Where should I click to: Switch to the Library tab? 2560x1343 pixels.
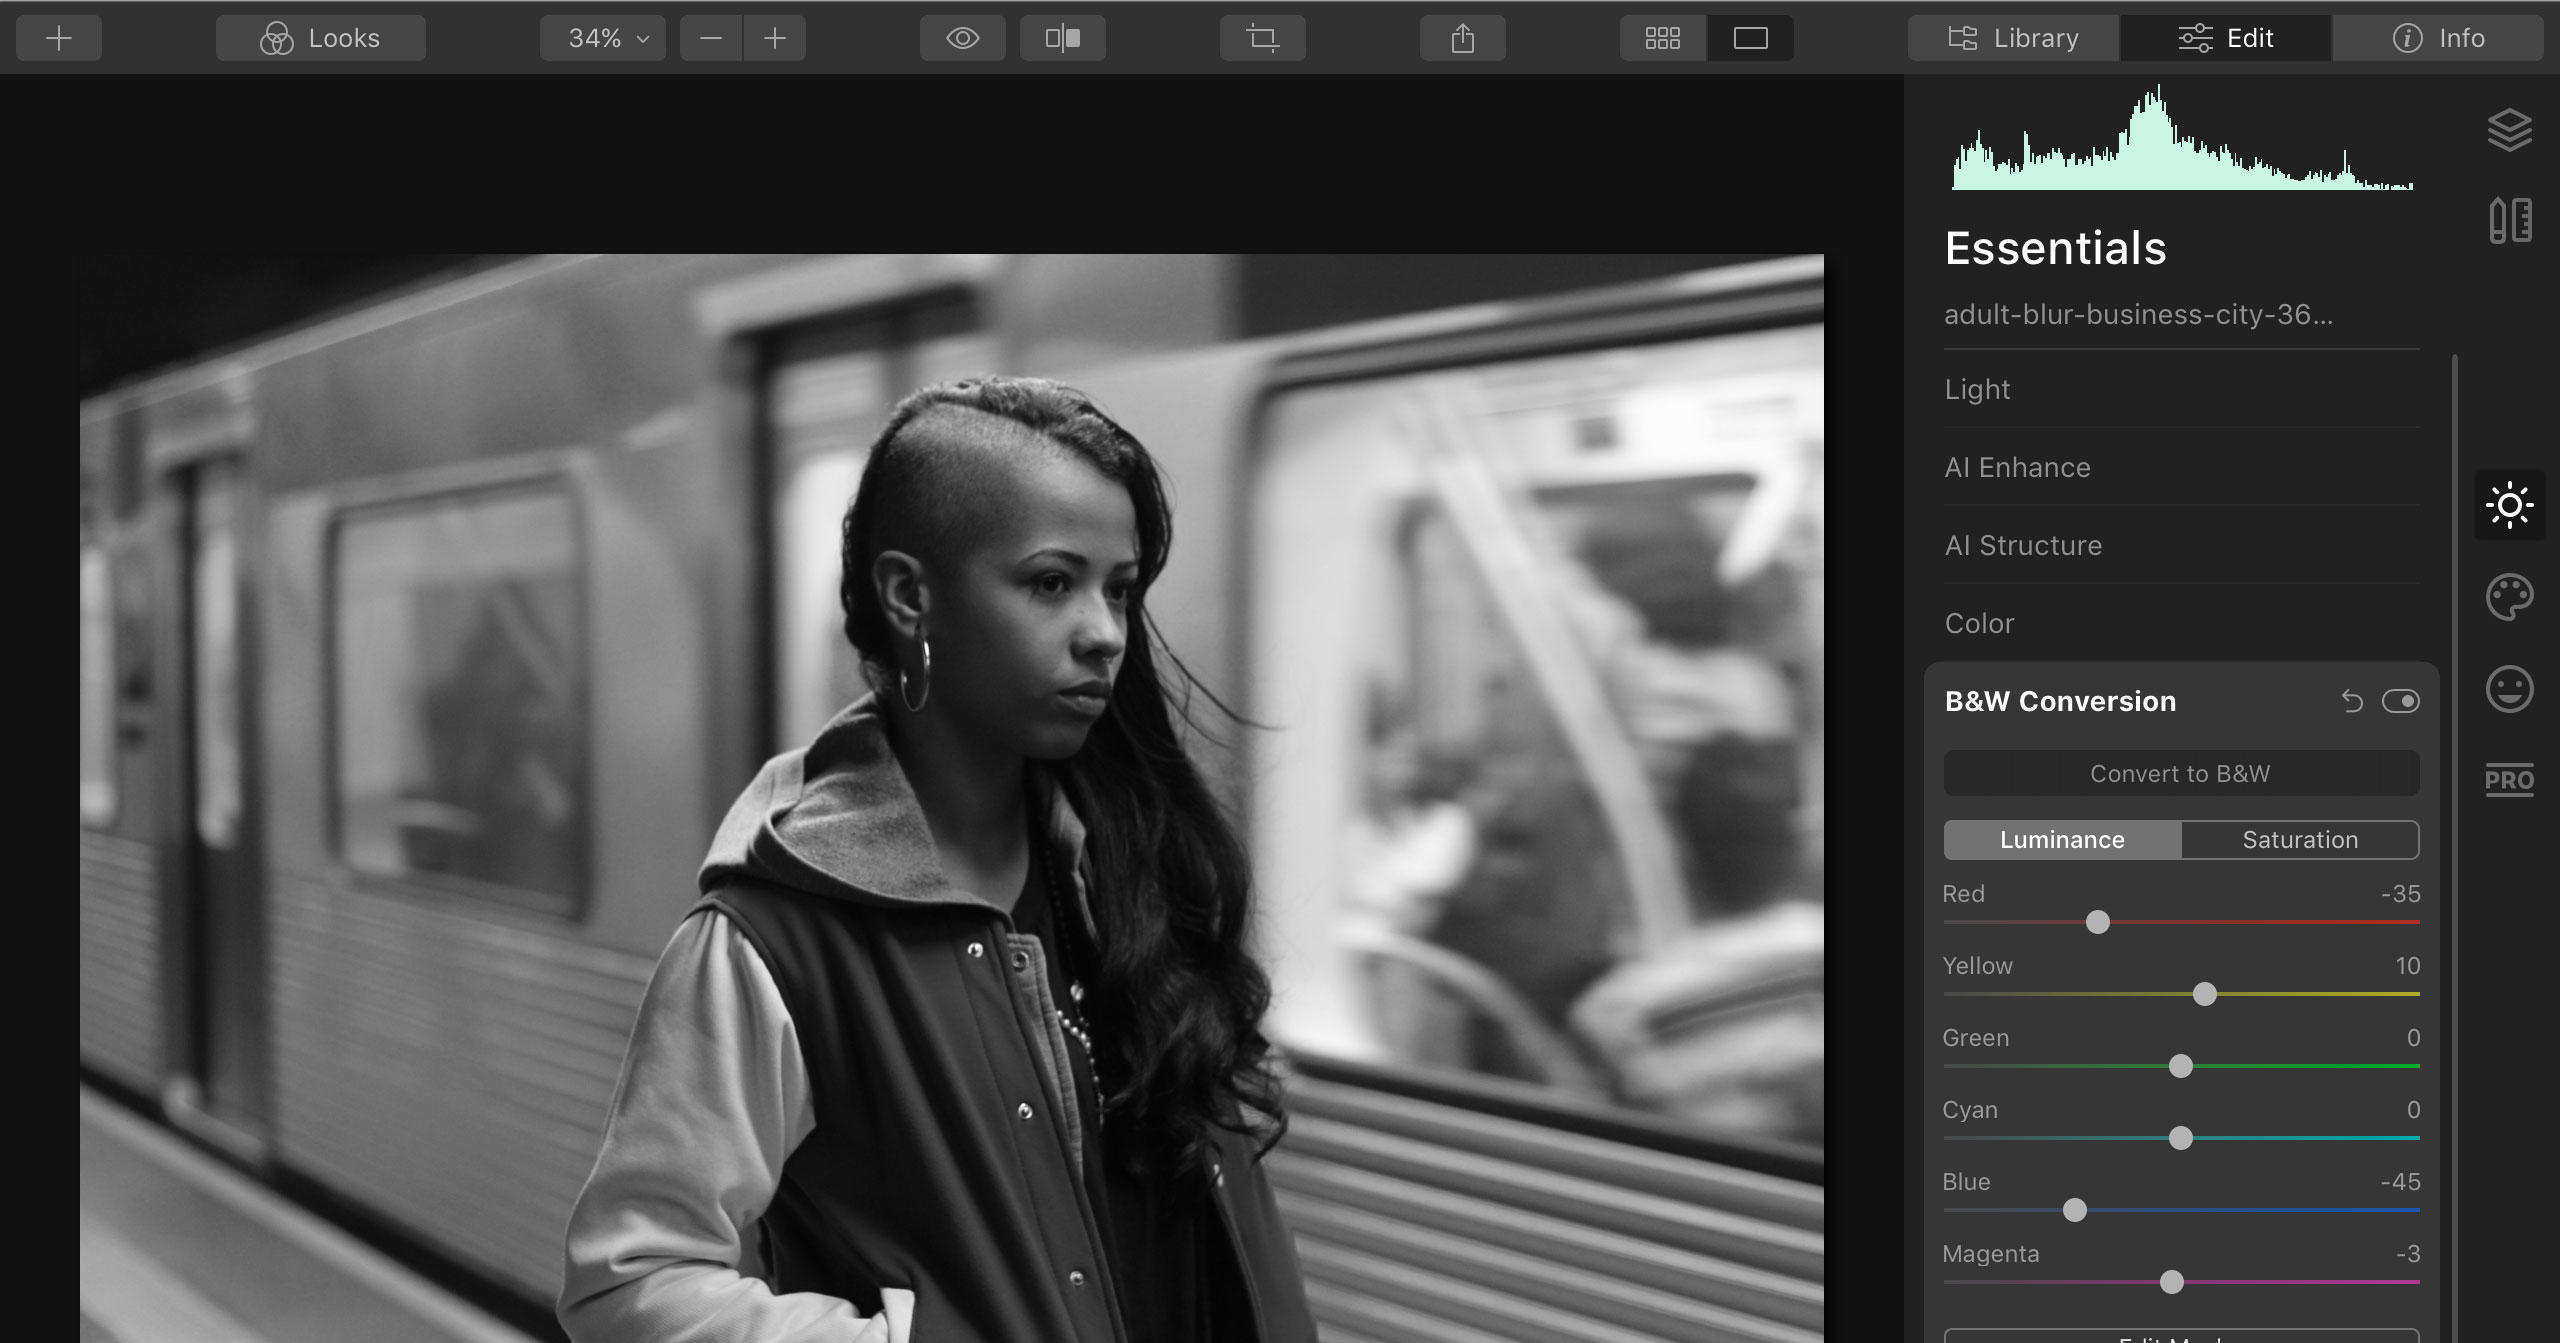[2013, 38]
